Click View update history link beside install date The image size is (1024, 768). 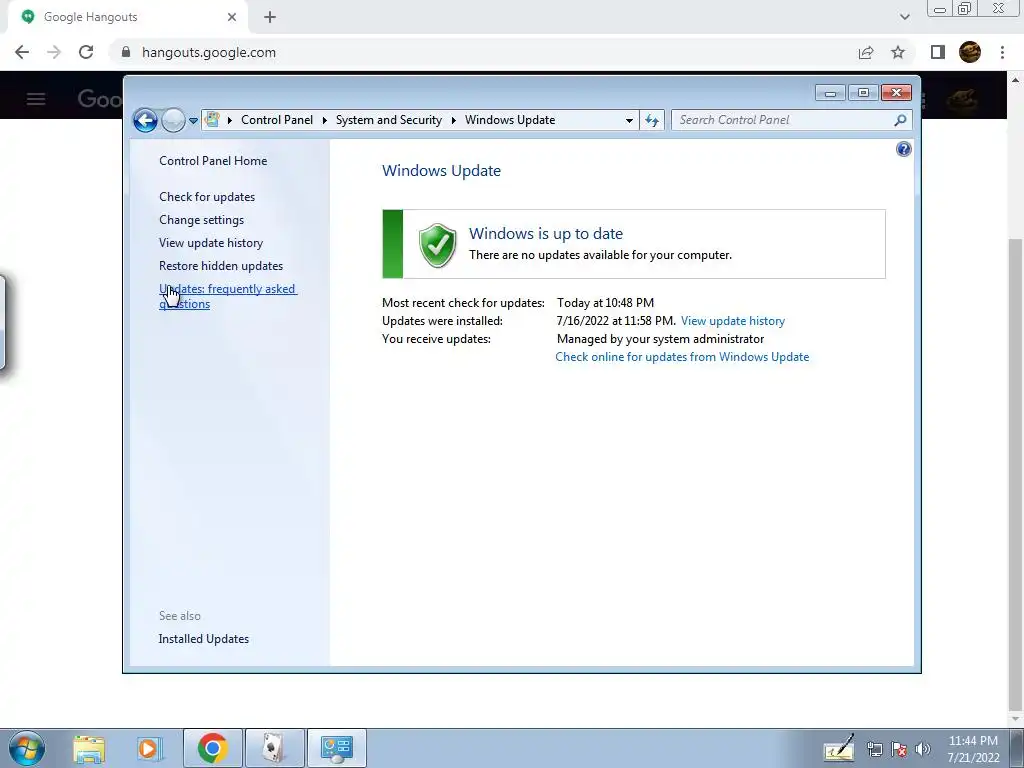pos(733,321)
